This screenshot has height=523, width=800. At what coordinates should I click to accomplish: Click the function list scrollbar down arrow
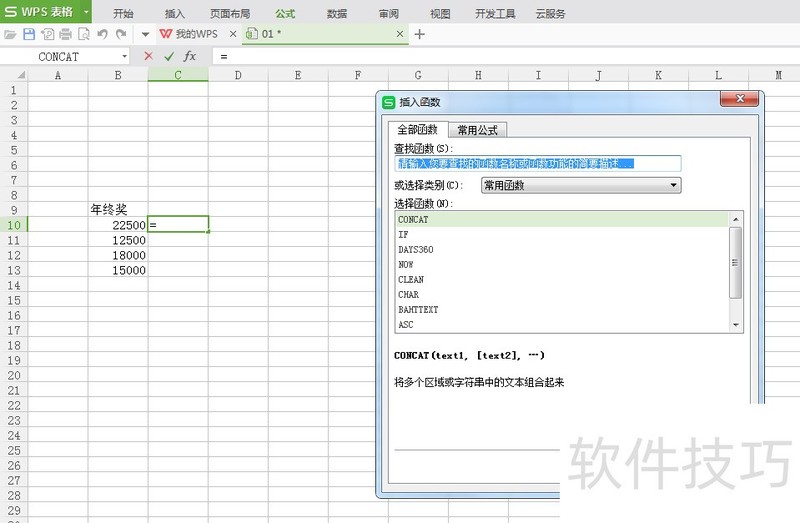[x=736, y=324]
